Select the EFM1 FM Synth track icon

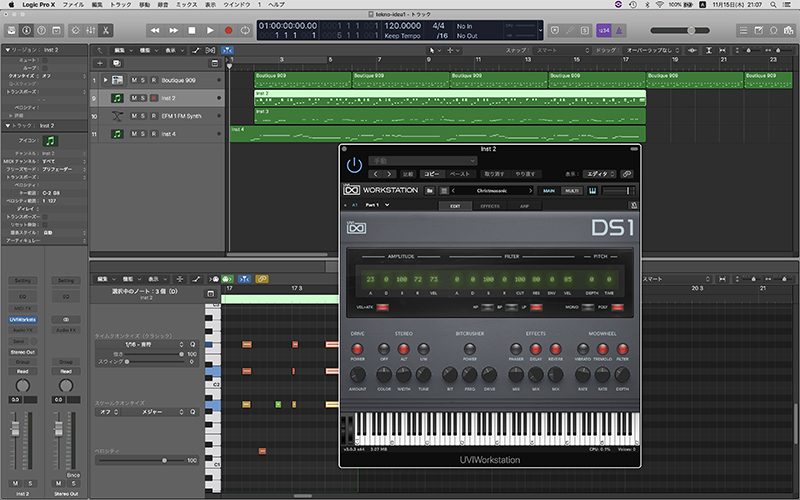[117, 116]
